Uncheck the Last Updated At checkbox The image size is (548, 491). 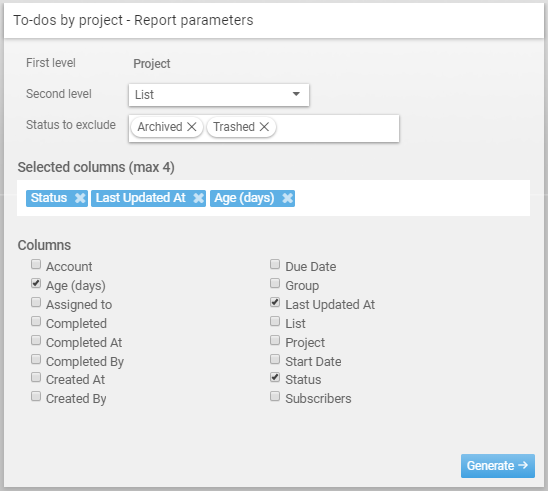pyautogui.click(x=275, y=302)
